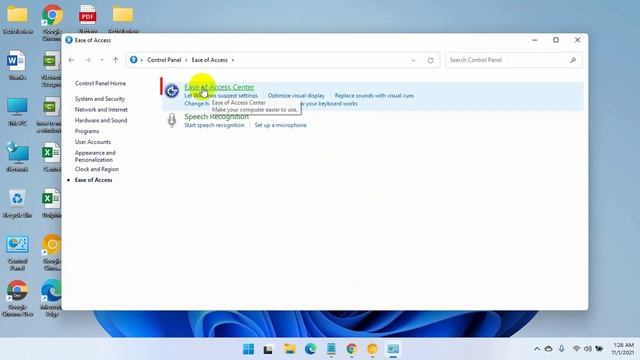This screenshot has height=360, width=640.
Task: Select the Google Chrome Dev desktop shortcut
Action: click(17, 299)
